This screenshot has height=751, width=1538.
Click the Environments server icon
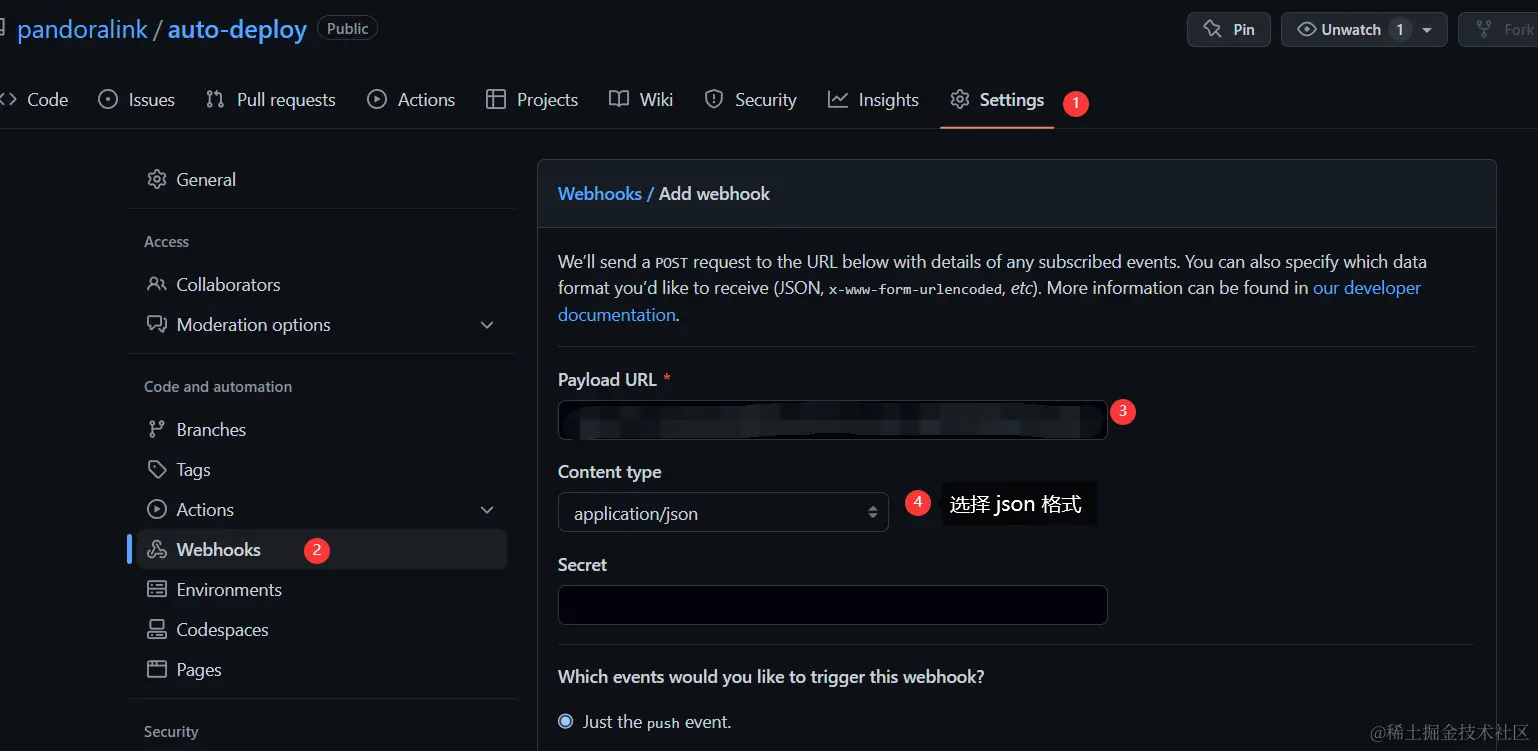[x=157, y=589]
